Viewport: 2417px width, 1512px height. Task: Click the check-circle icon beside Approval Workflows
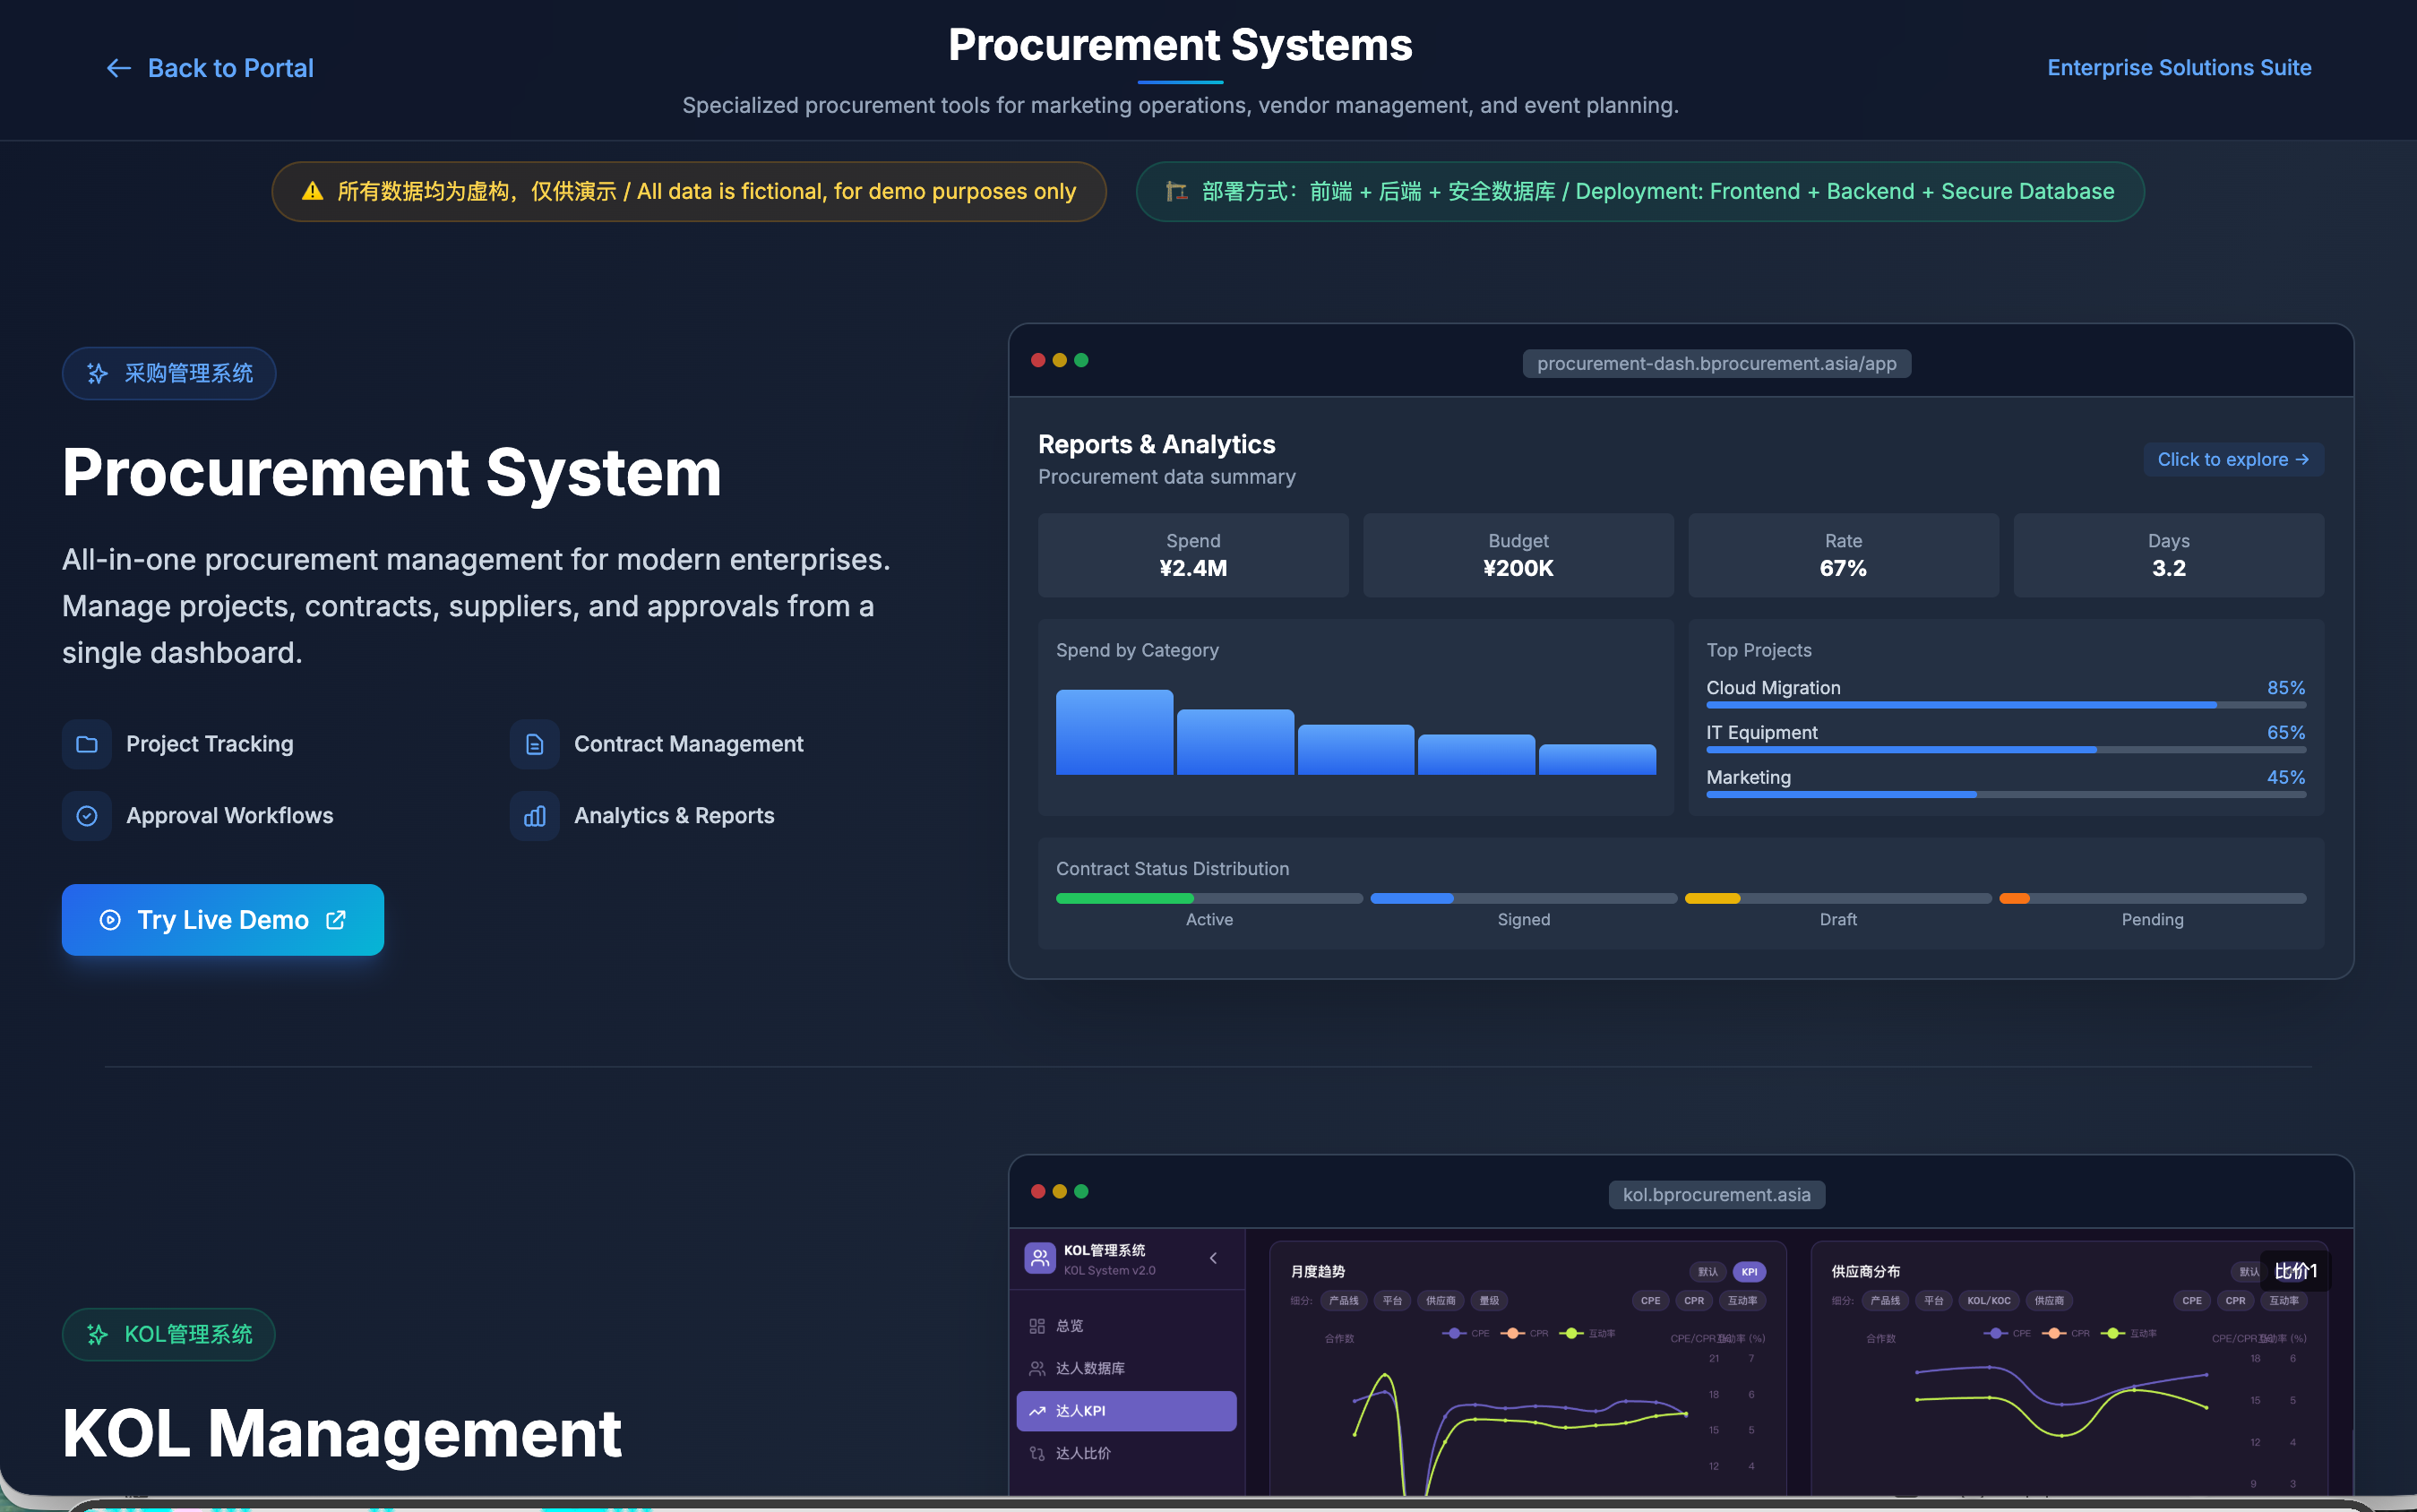(x=87, y=816)
